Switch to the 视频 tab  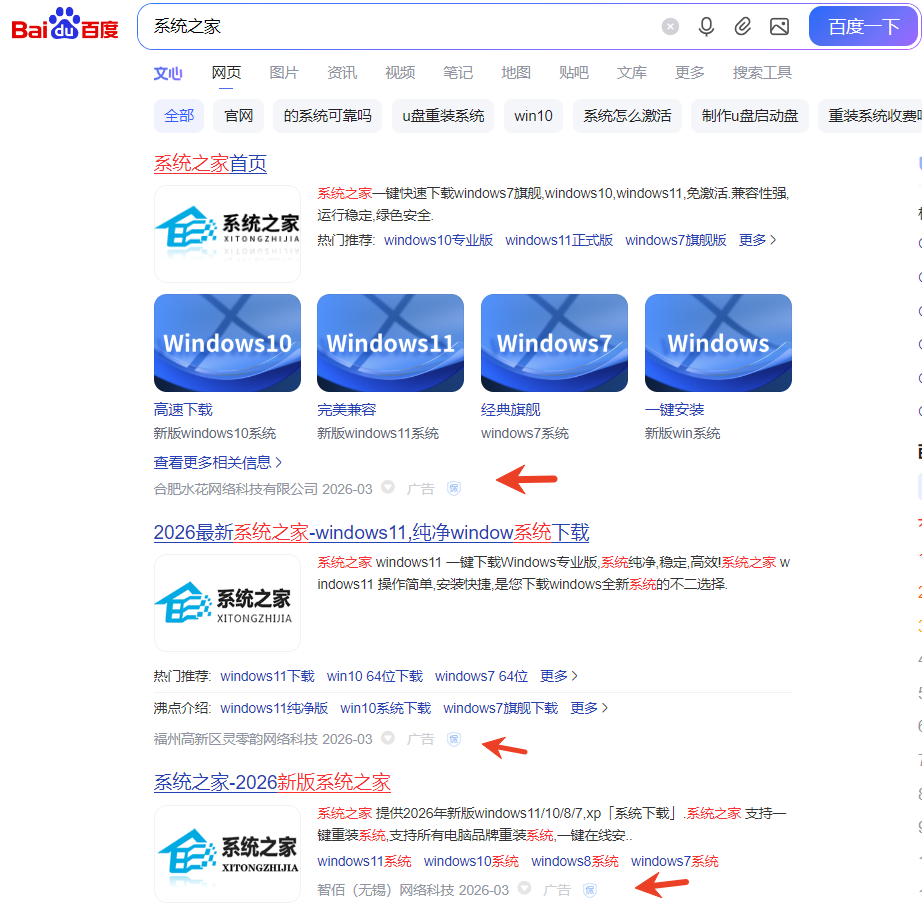(x=400, y=72)
